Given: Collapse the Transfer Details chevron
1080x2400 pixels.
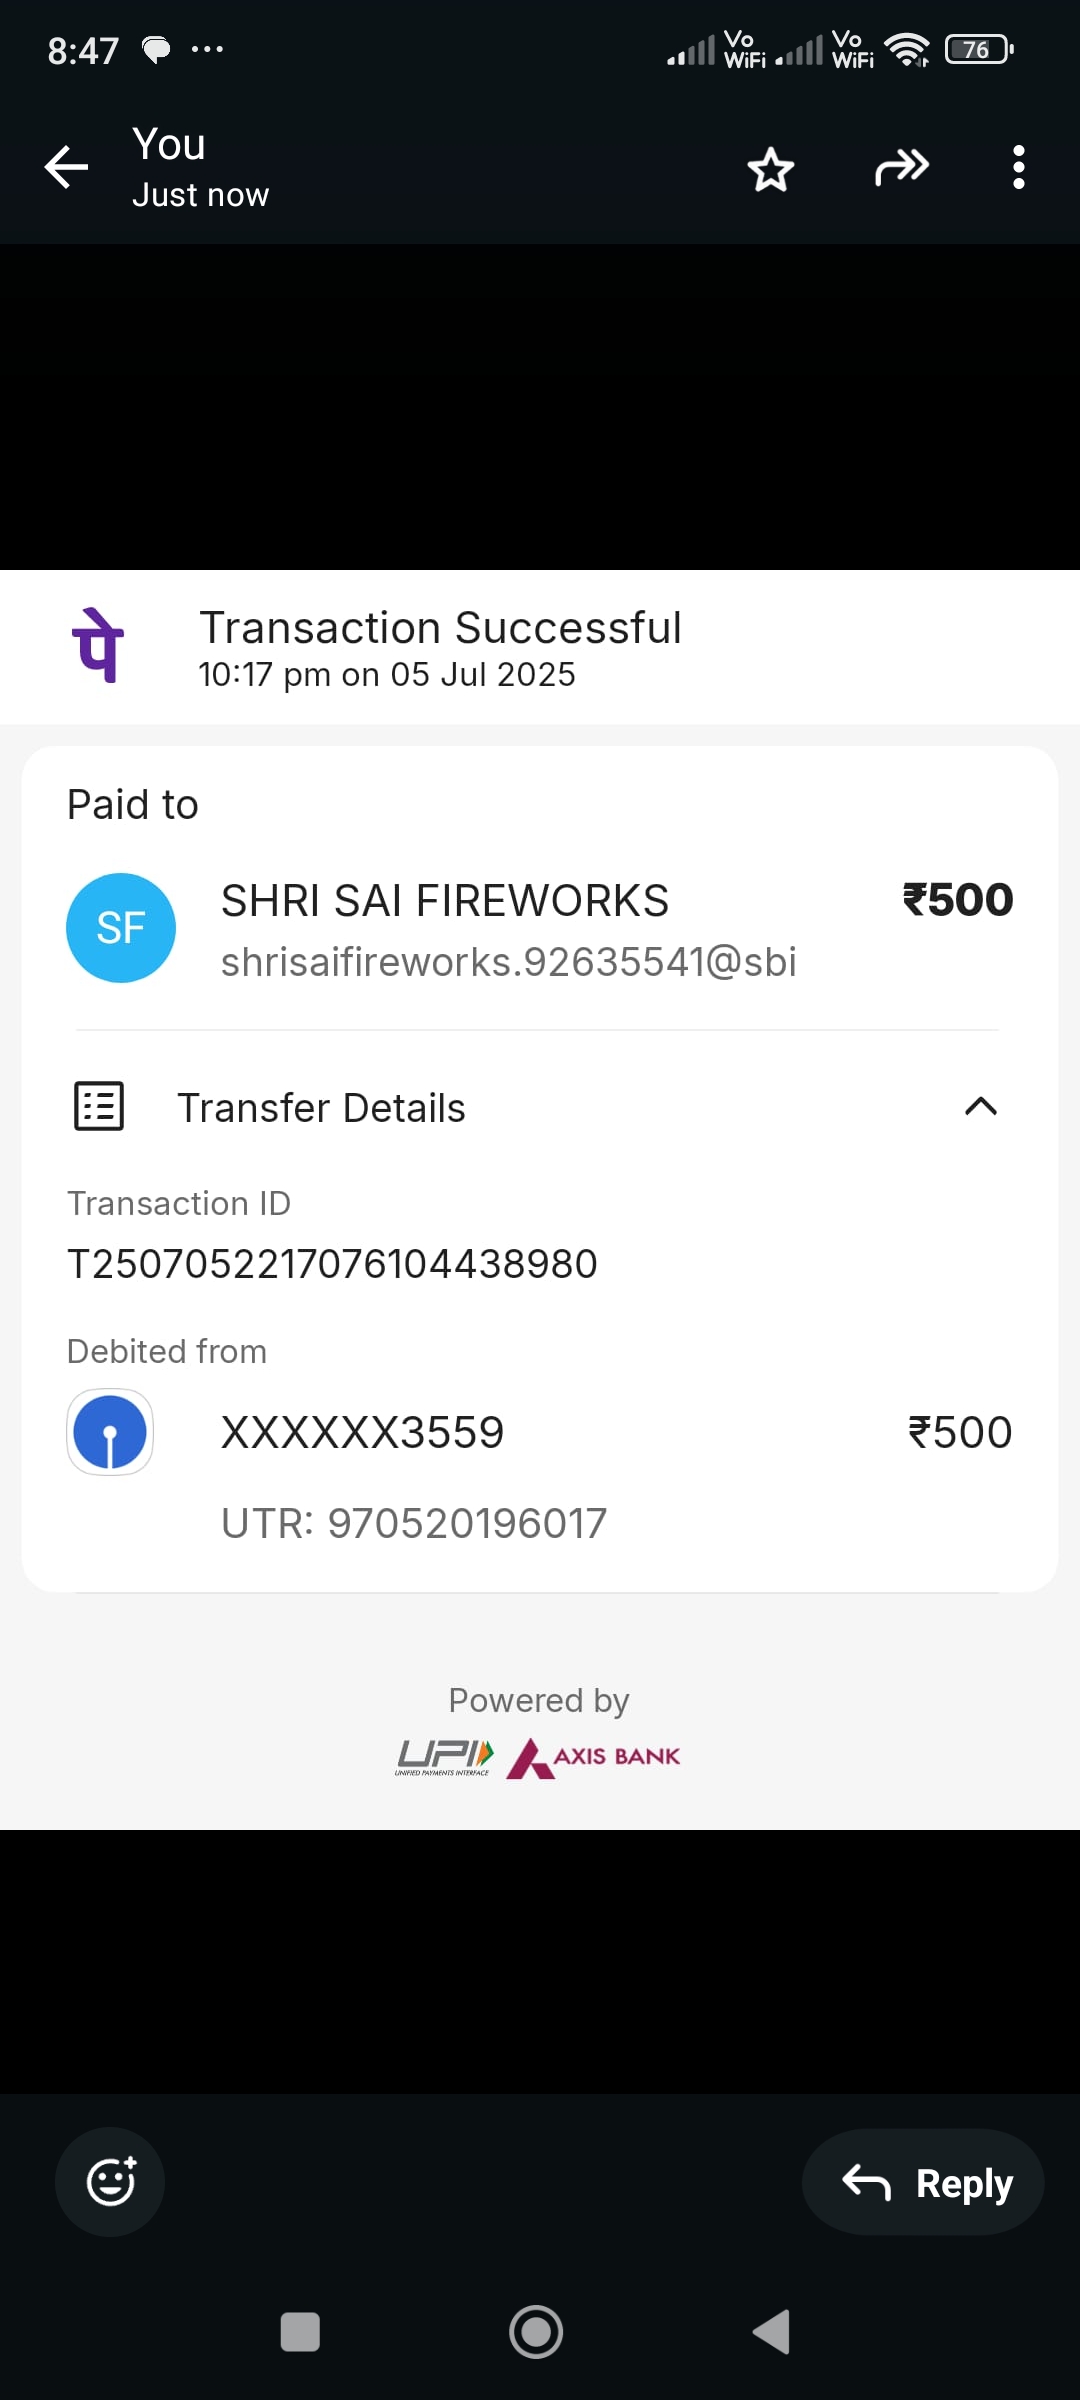Looking at the screenshot, I should pyautogui.click(x=980, y=1106).
